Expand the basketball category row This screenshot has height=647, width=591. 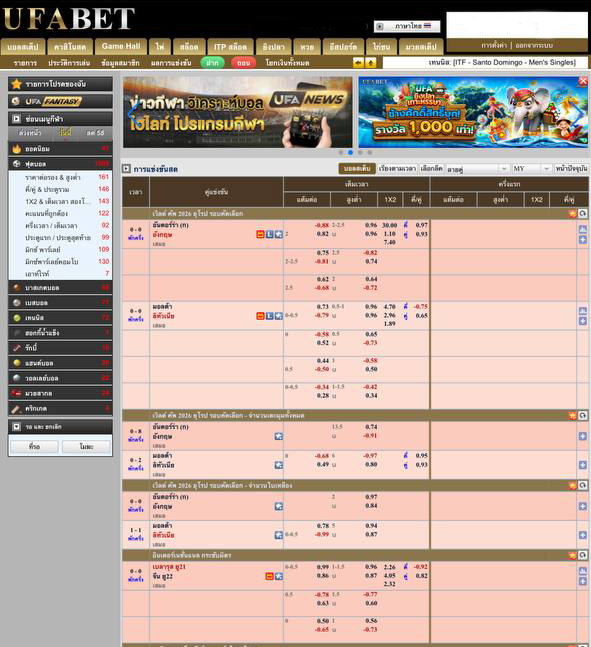click(60, 288)
